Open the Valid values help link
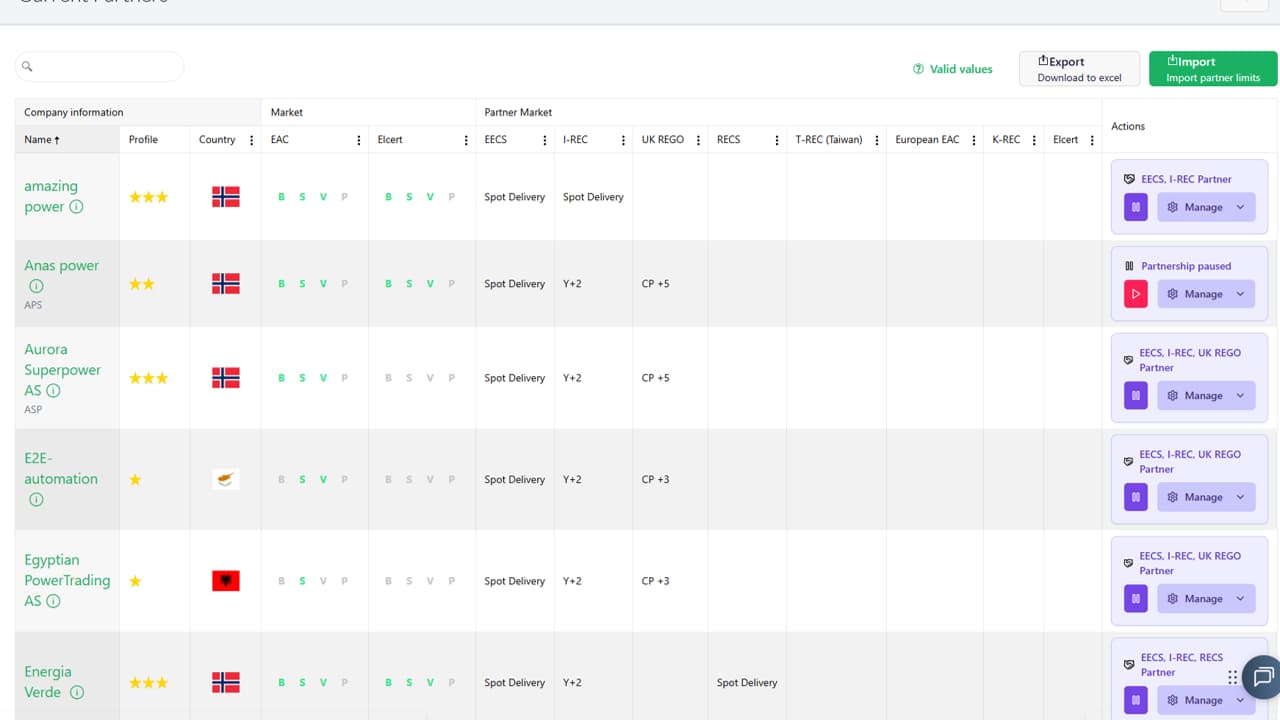This screenshot has height=720, width=1280. coord(952,69)
